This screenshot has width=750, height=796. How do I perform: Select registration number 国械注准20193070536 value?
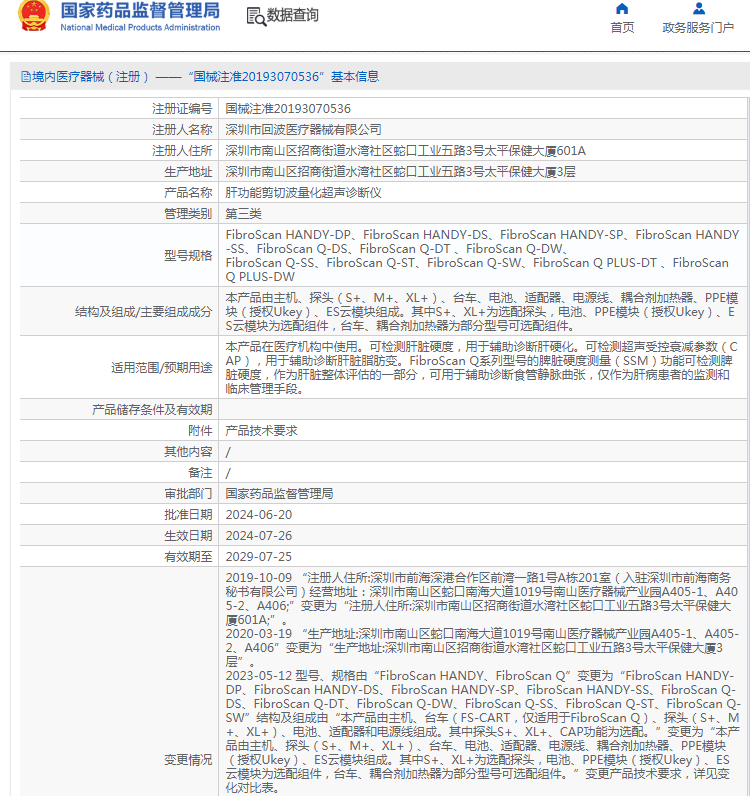(x=288, y=109)
